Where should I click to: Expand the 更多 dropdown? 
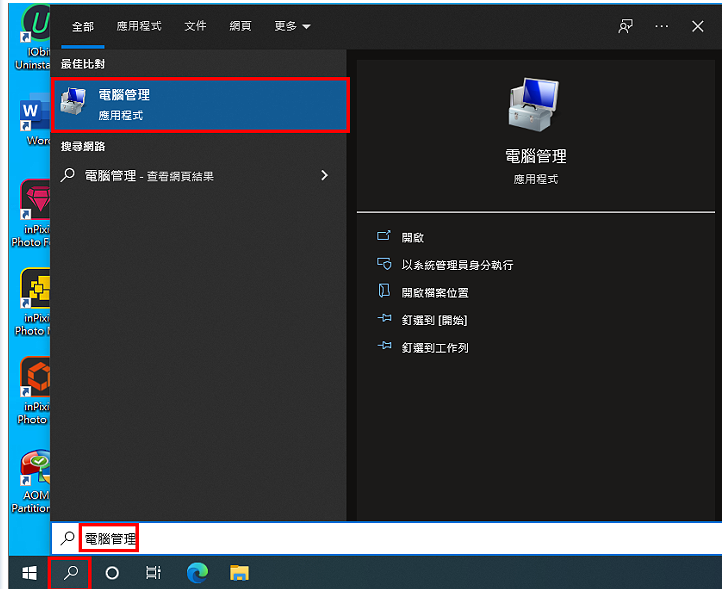[292, 26]
